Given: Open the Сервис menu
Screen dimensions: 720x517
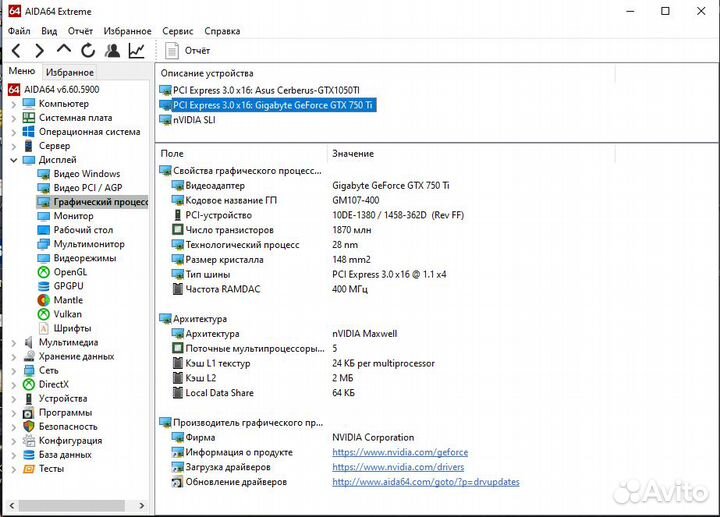Looking at the screenshot, I should (177, 31).
